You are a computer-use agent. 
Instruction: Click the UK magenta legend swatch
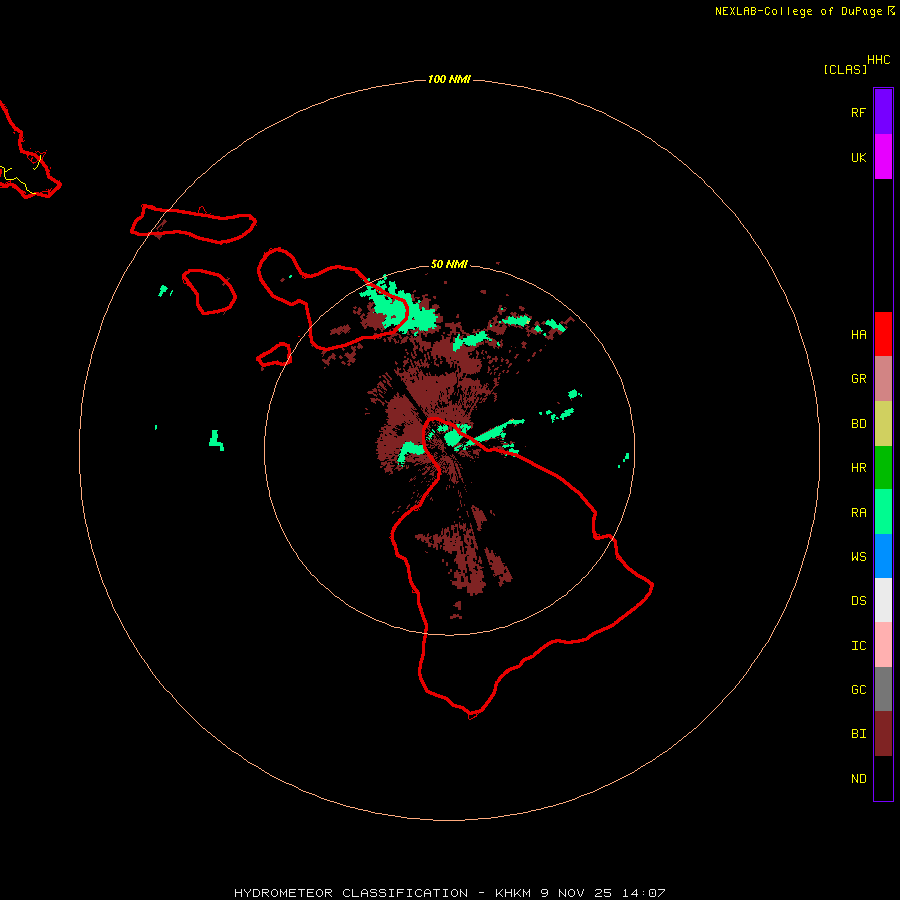click(x=883, y=157)
